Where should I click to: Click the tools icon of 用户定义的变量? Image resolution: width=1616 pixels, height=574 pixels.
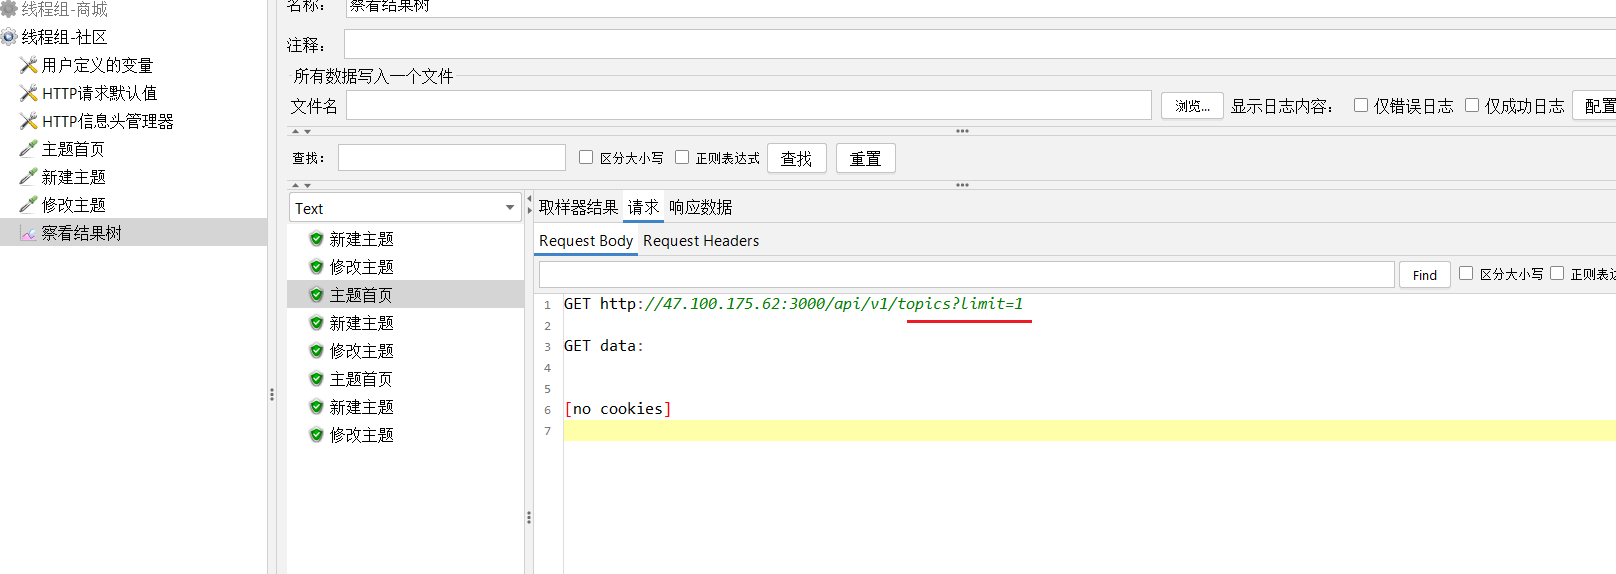click(29, 65)
